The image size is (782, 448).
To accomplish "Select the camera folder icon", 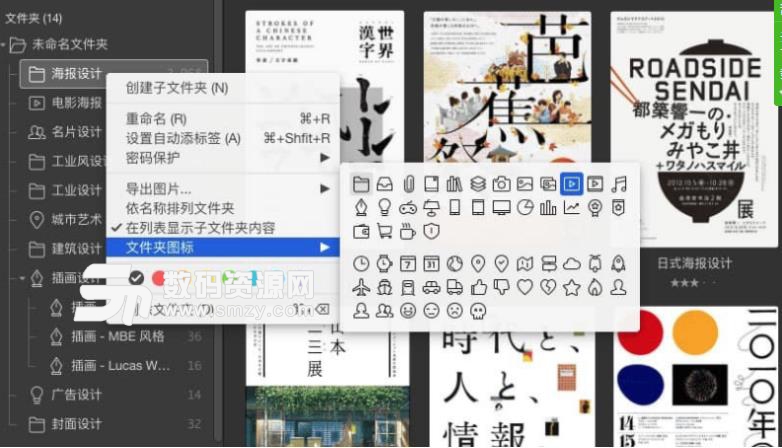I will tap(501, 184).
